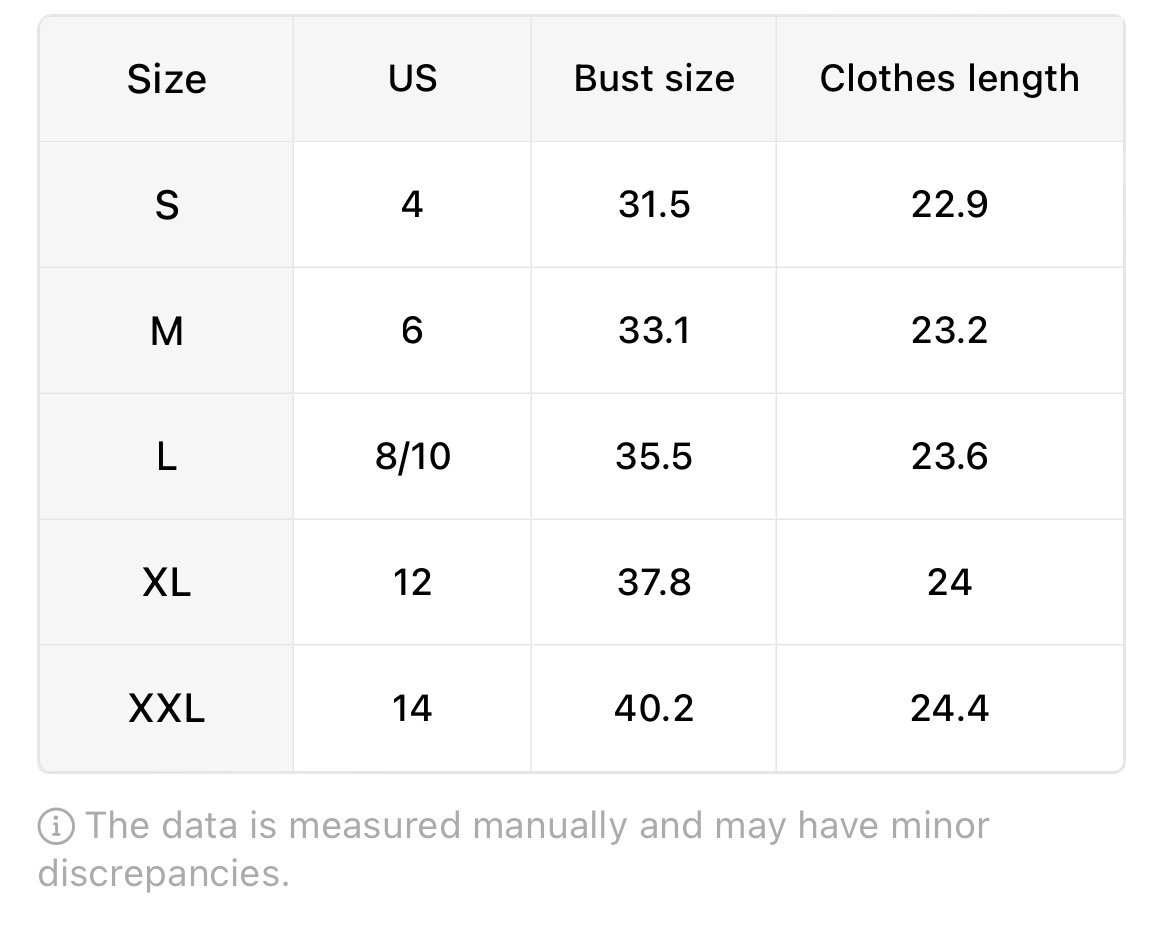Click the bust size 40.2 cell

(x=654, y=708)
